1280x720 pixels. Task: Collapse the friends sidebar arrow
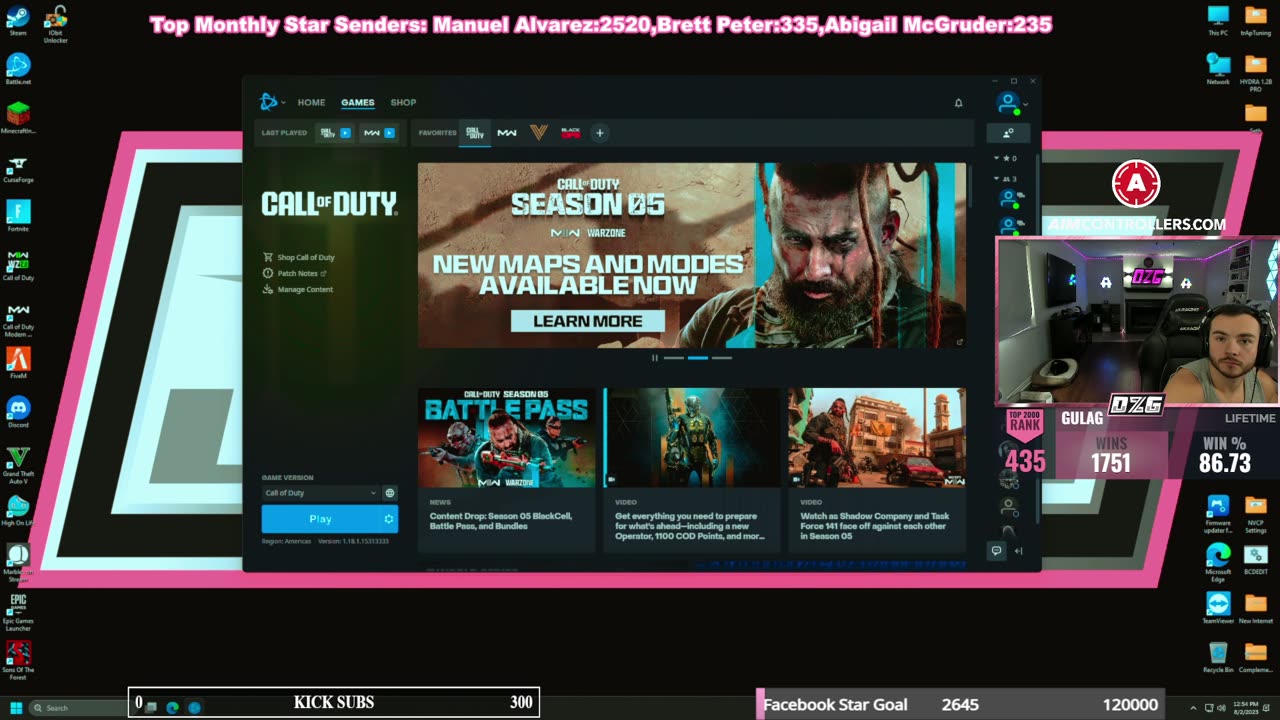pyautogui.click(x=1019, y=551)
